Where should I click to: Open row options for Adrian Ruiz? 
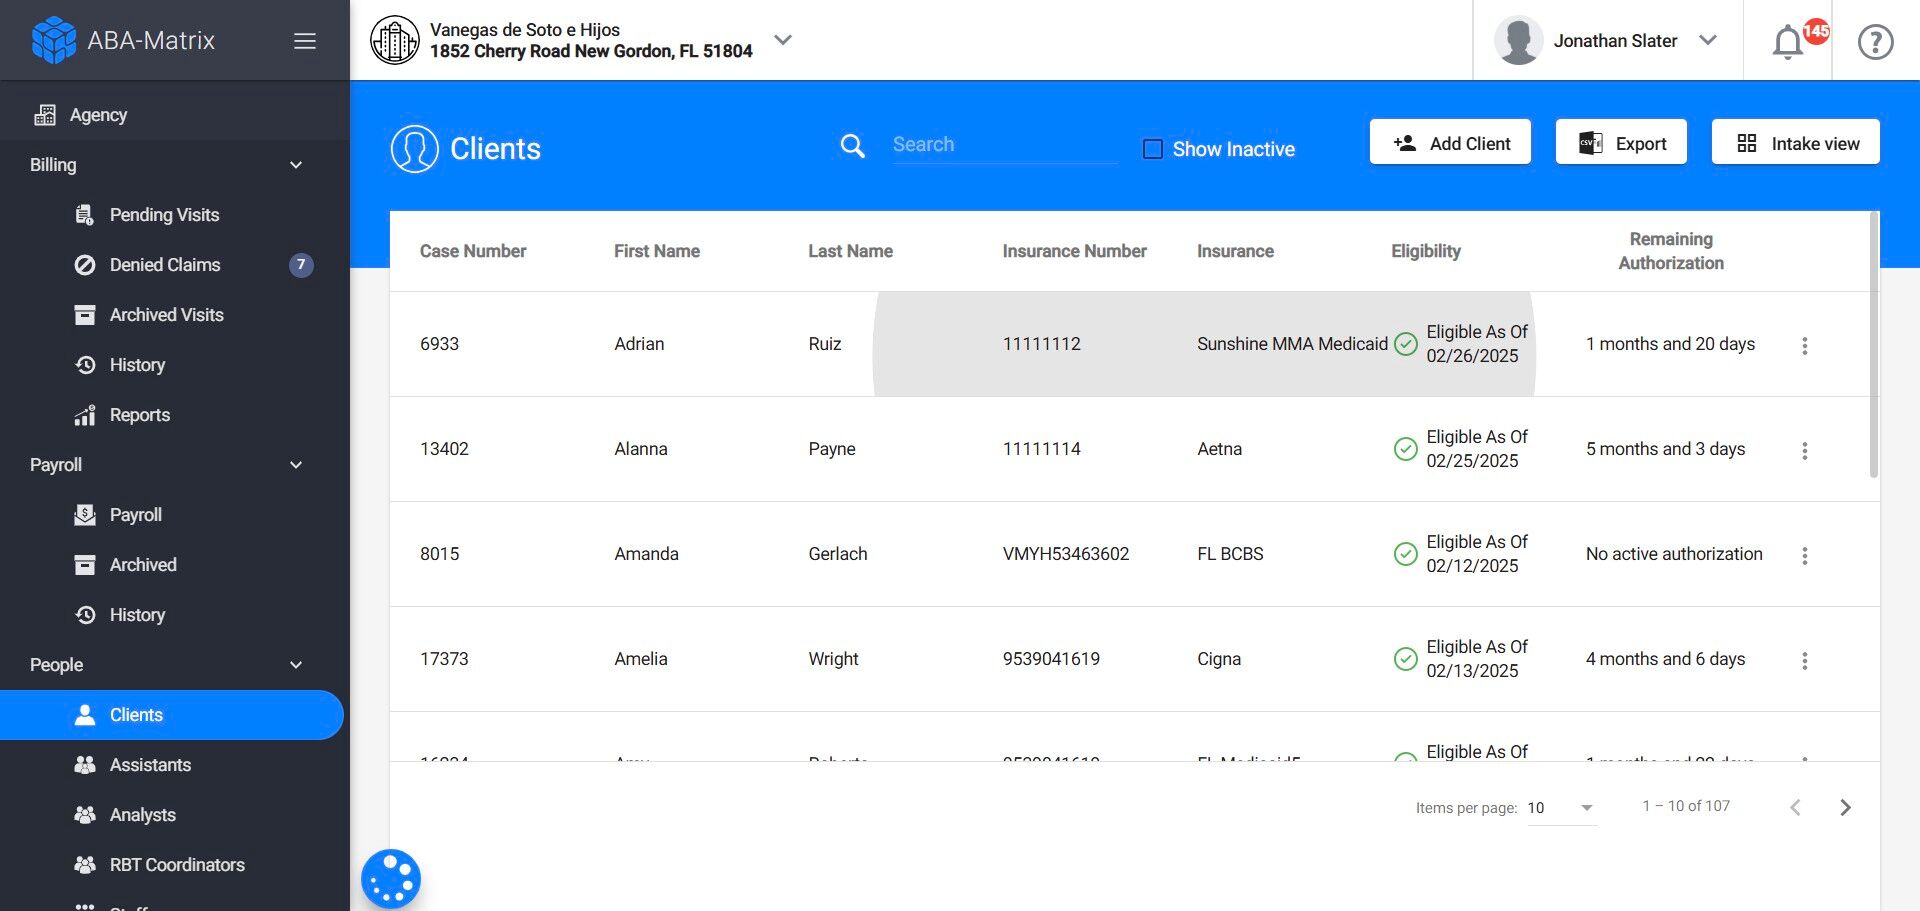[1804, 346]
